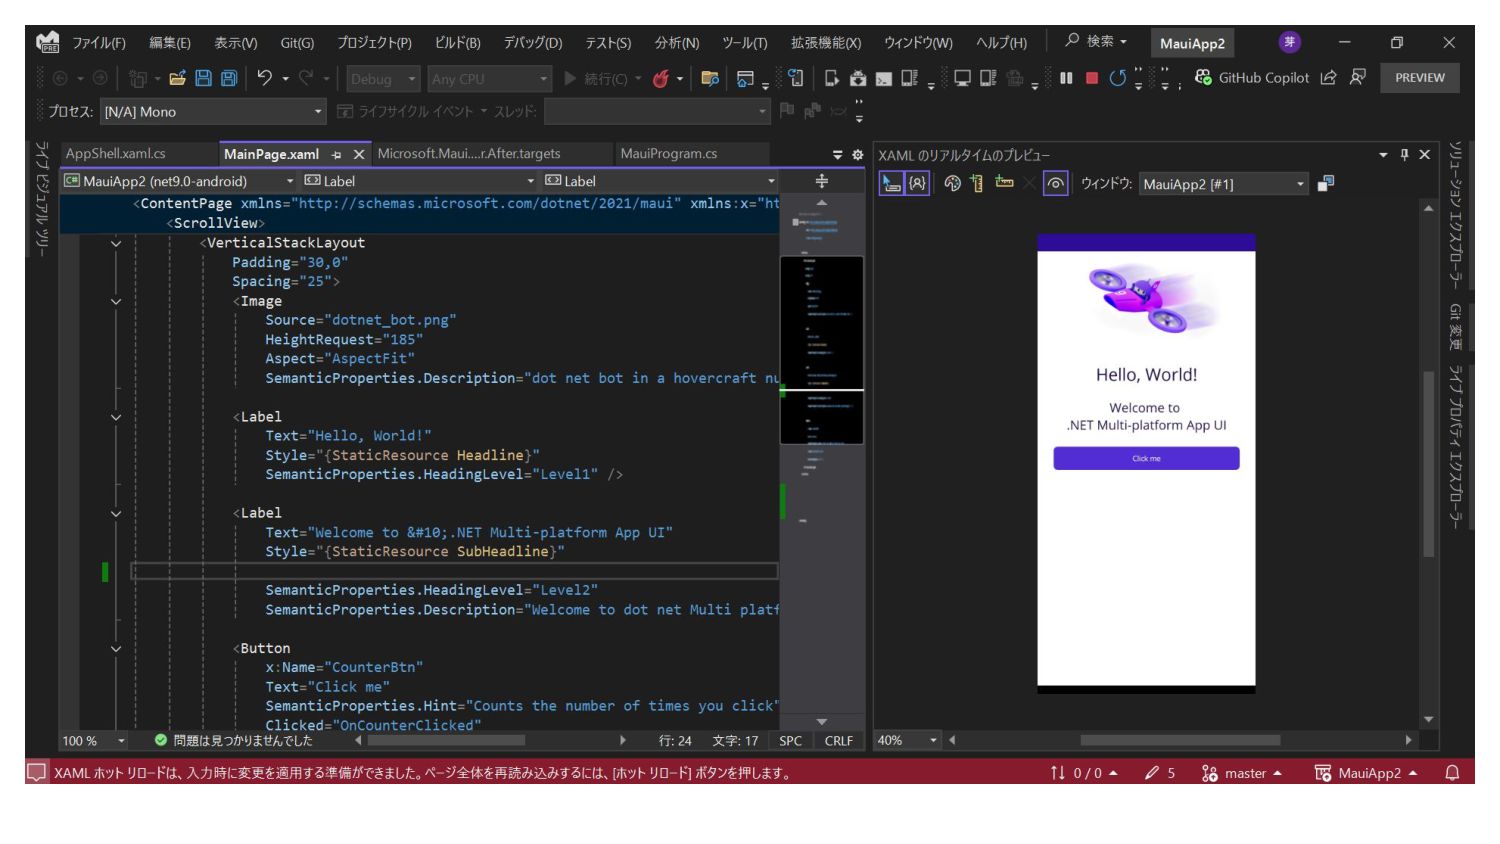Stop debugging with the red square button
This screenshot has width=1500, height=844.
click(1092, 78)
